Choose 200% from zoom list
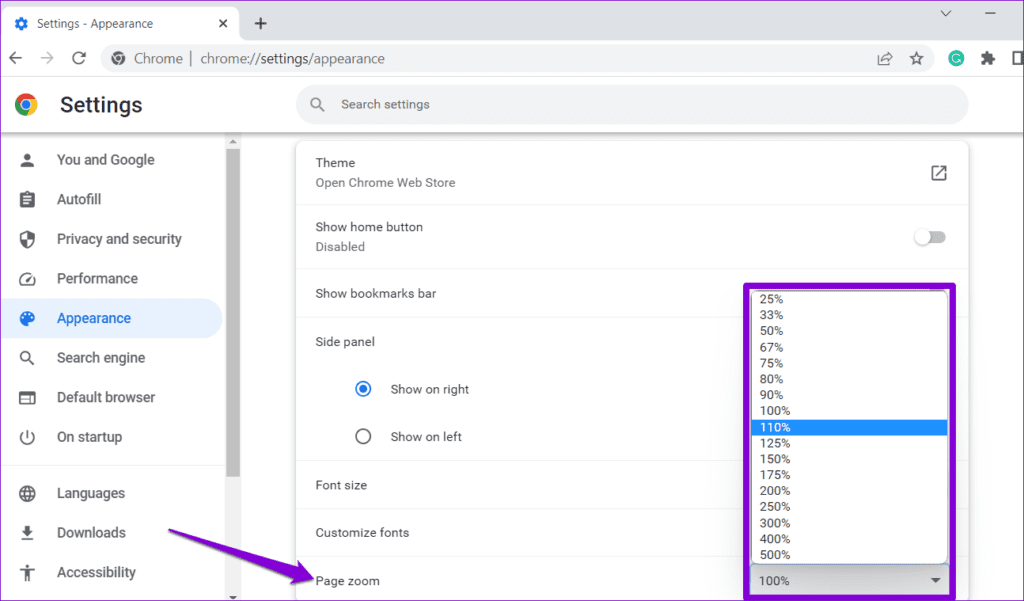This screenshot has width=1024, height=601. pyautogui.click(x=849, y=491)
